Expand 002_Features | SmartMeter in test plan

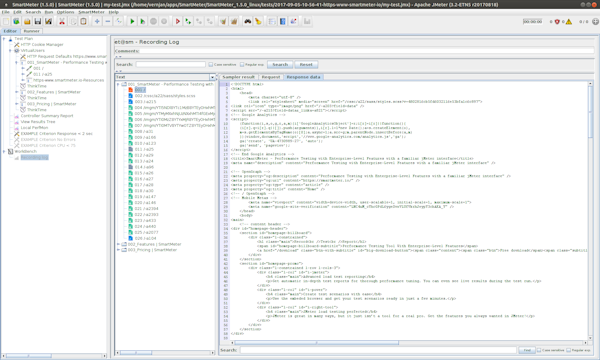(x=16, y=92)
